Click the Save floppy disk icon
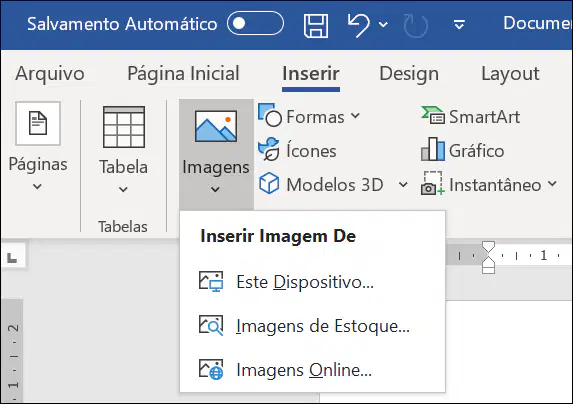 pyautogui.click(x=316, y=26)
